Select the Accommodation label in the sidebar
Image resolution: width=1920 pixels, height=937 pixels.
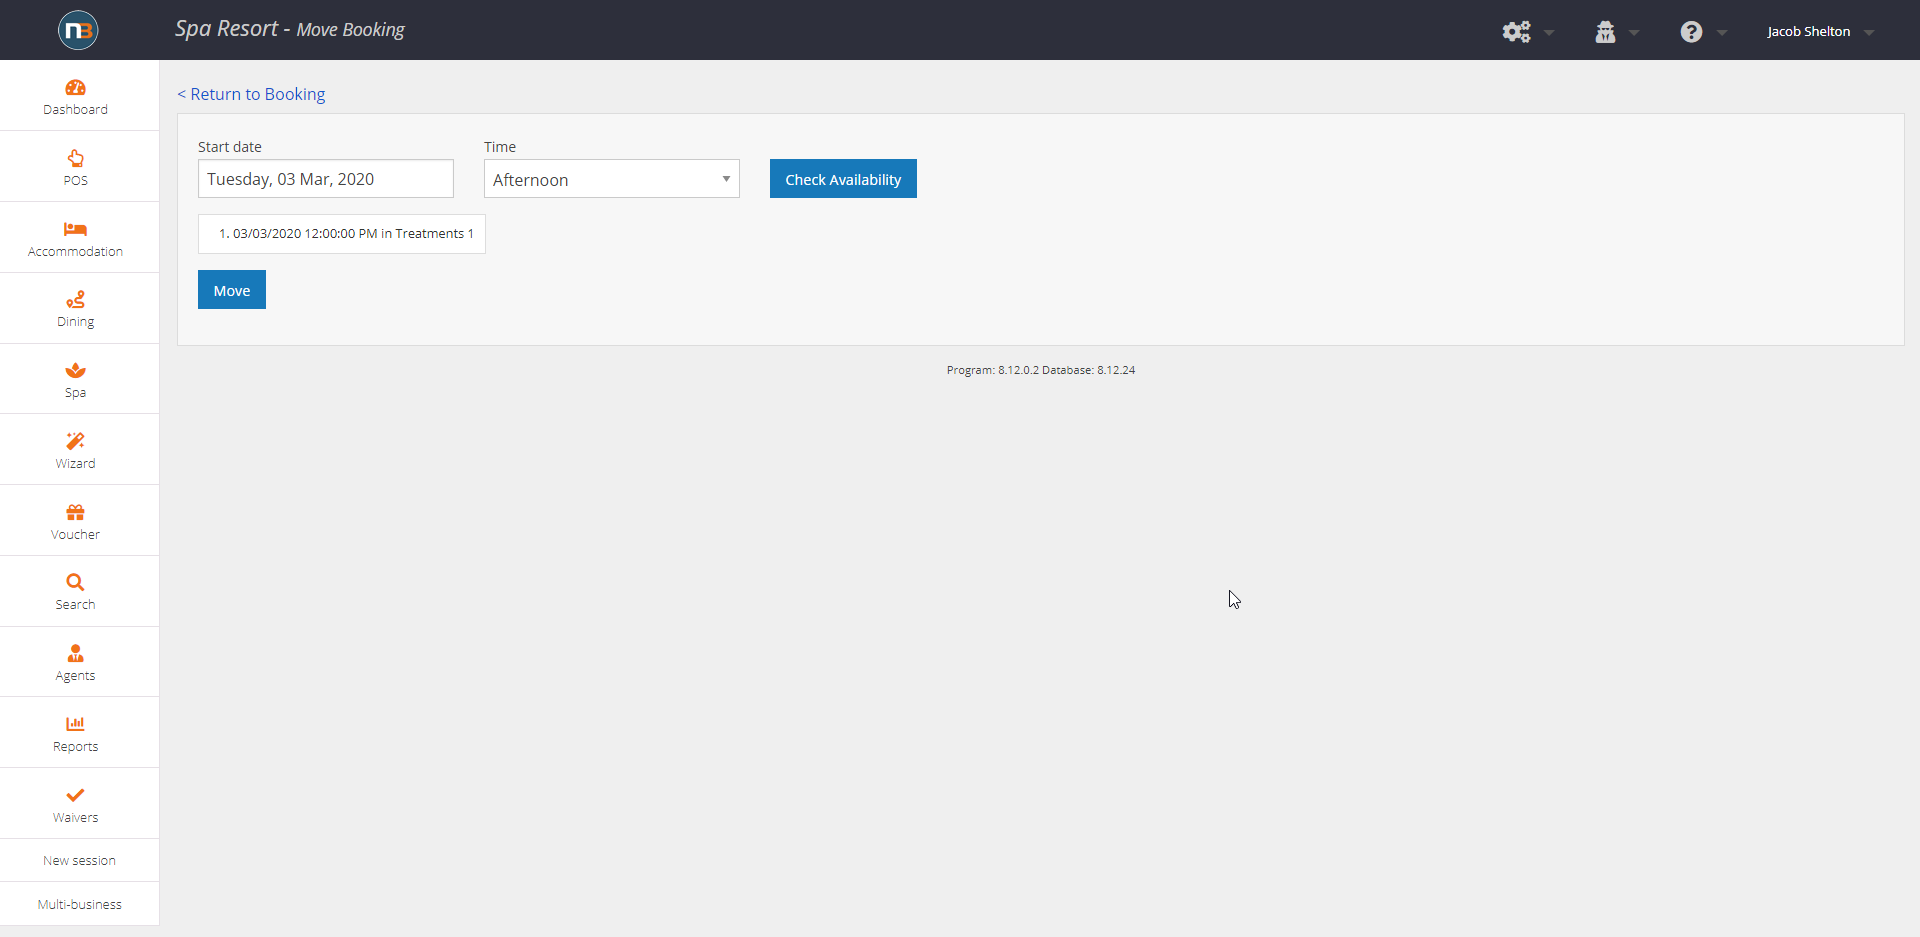[x=75, y=252]
